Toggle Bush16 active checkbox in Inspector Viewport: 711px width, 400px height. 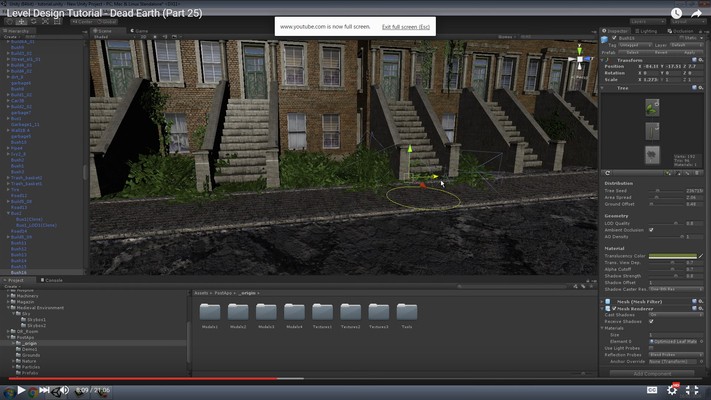pyautogui.click(x=614, y=39)
